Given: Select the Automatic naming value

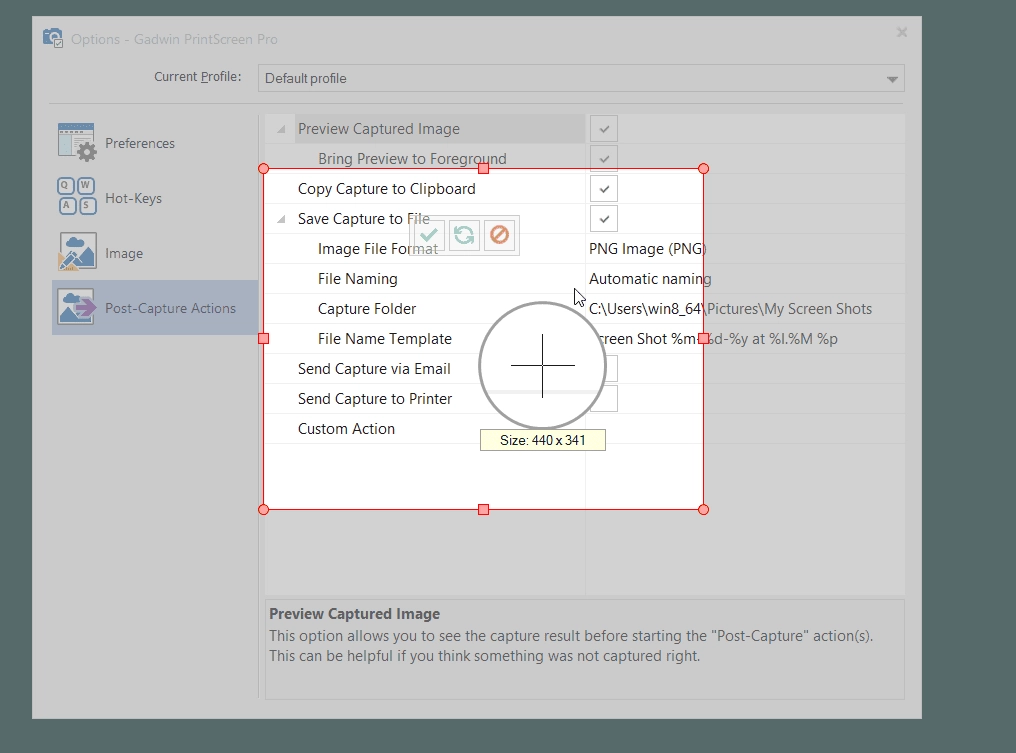Looking at the screenshot, I should click(650, 279).
